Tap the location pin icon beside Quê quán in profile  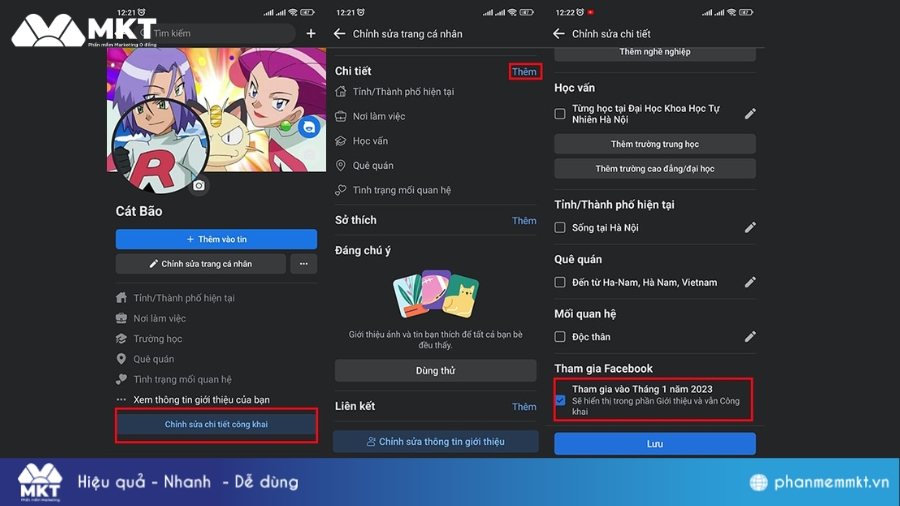coord(121,359)
